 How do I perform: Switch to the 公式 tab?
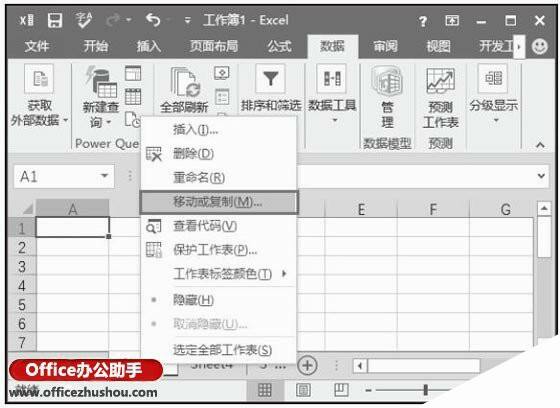[279, 46]
